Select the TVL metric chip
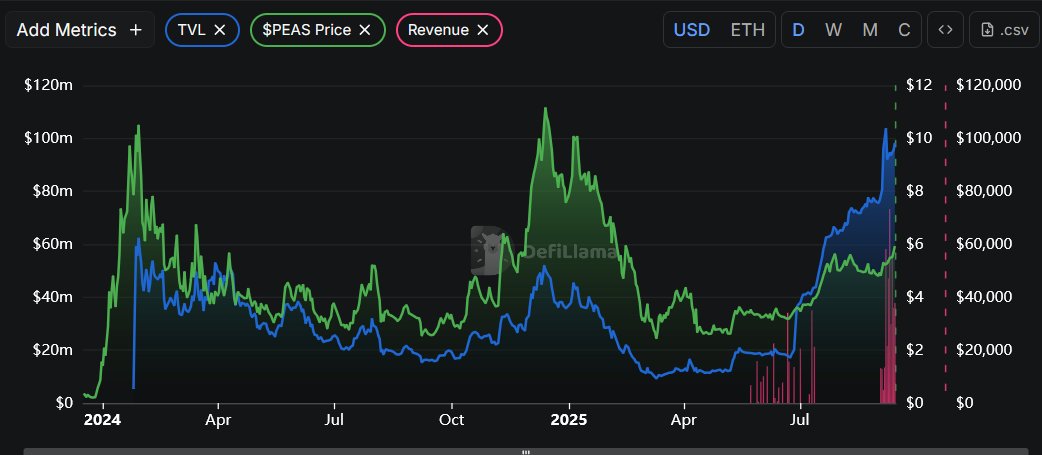 tap(202, 30)
